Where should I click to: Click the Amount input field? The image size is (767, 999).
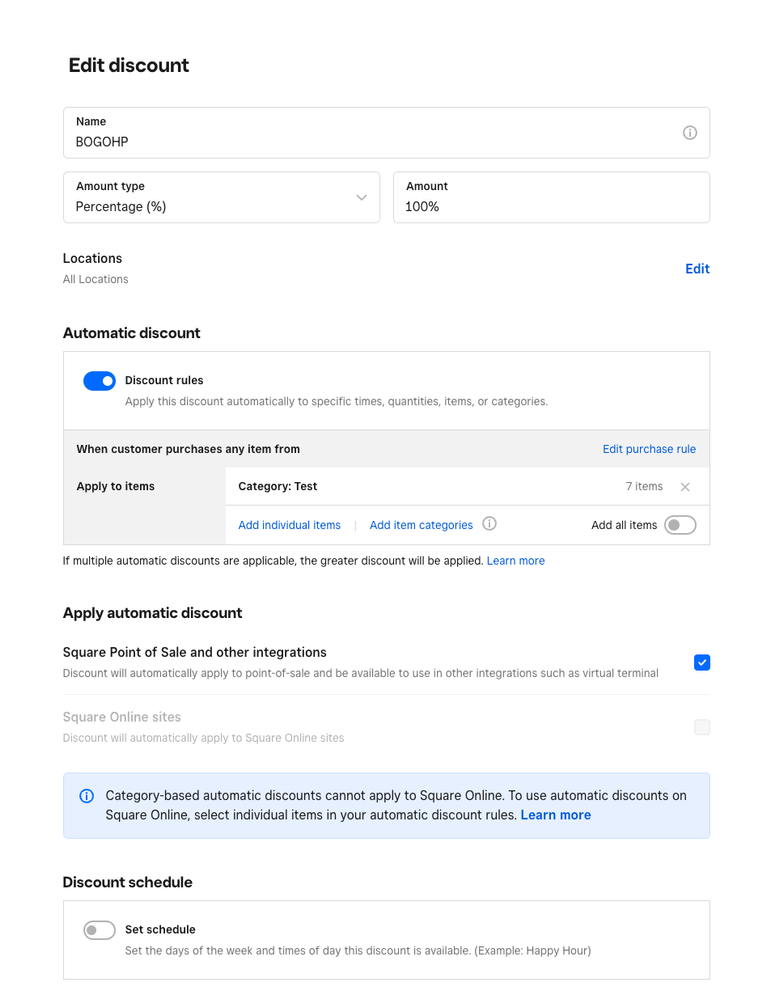[x=551, y=206]
